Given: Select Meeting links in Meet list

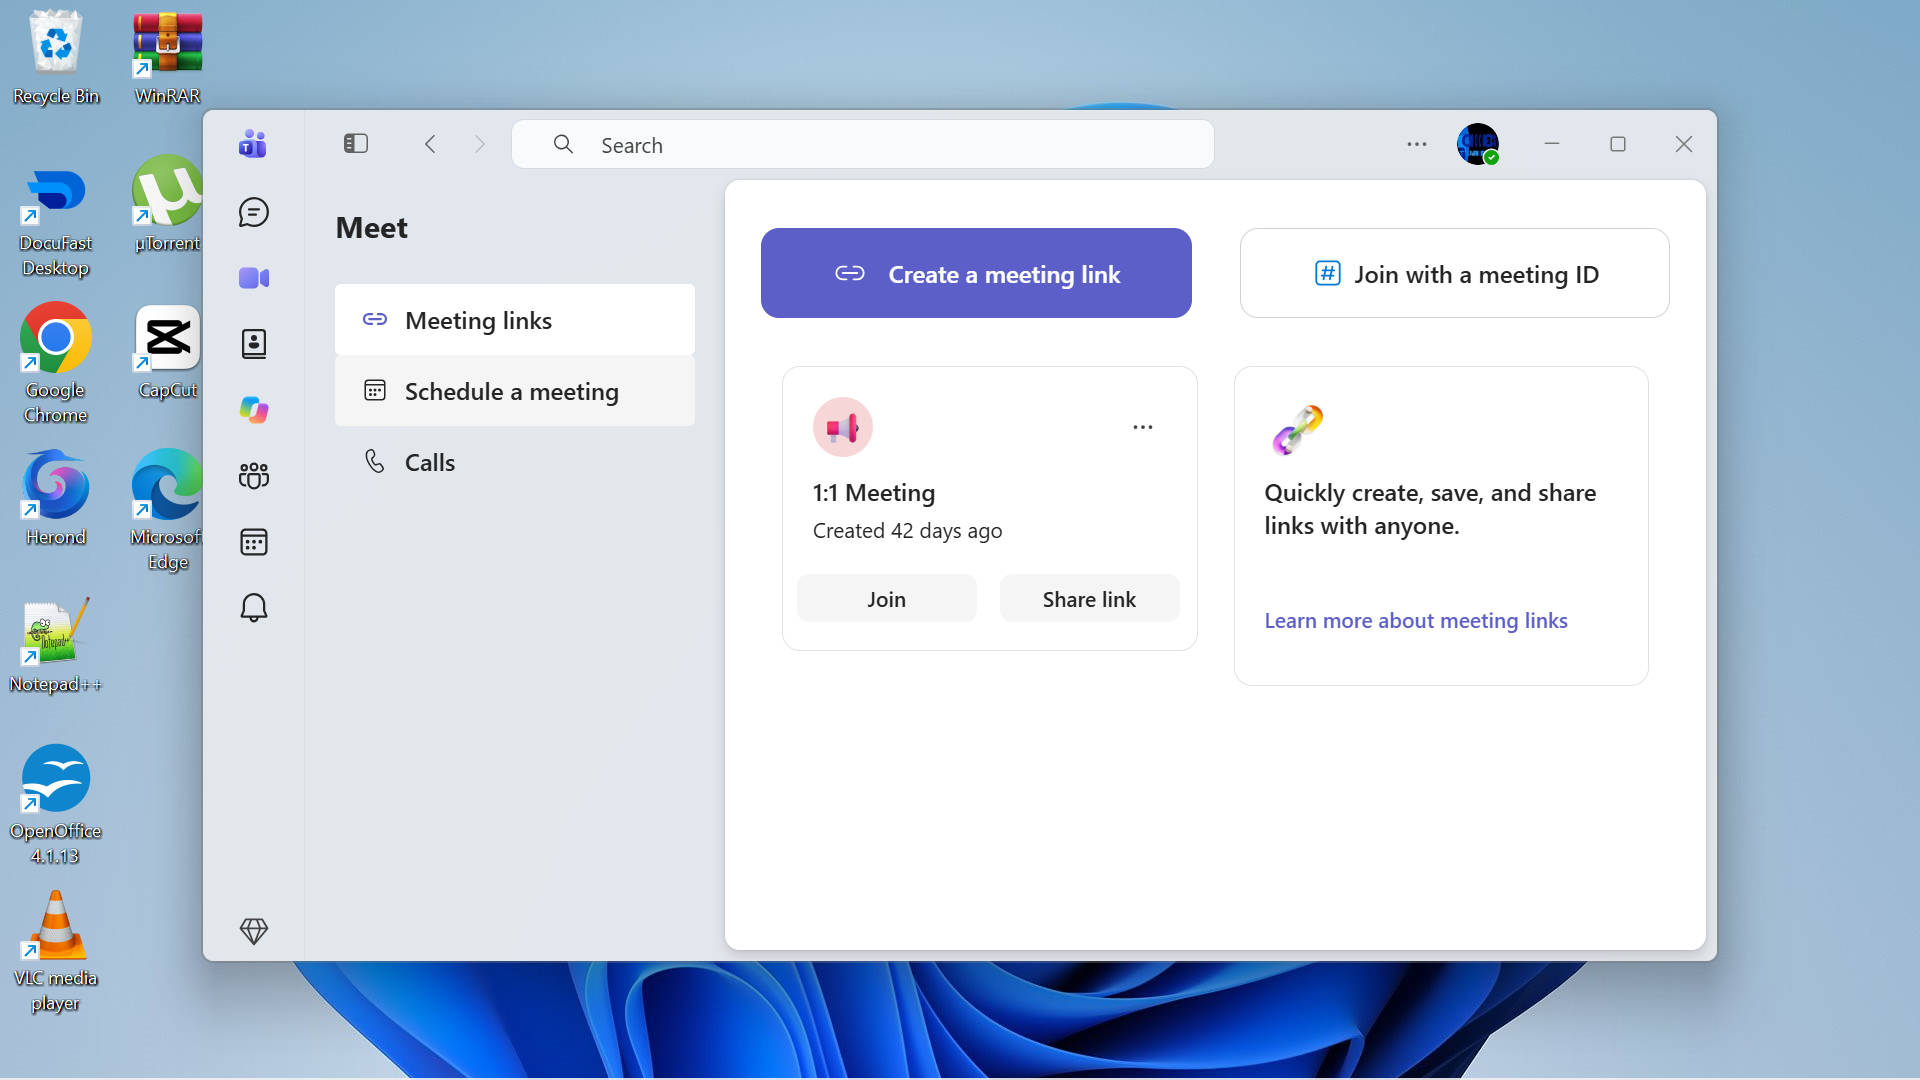Looking at the screenshot, I should point(515,320).
